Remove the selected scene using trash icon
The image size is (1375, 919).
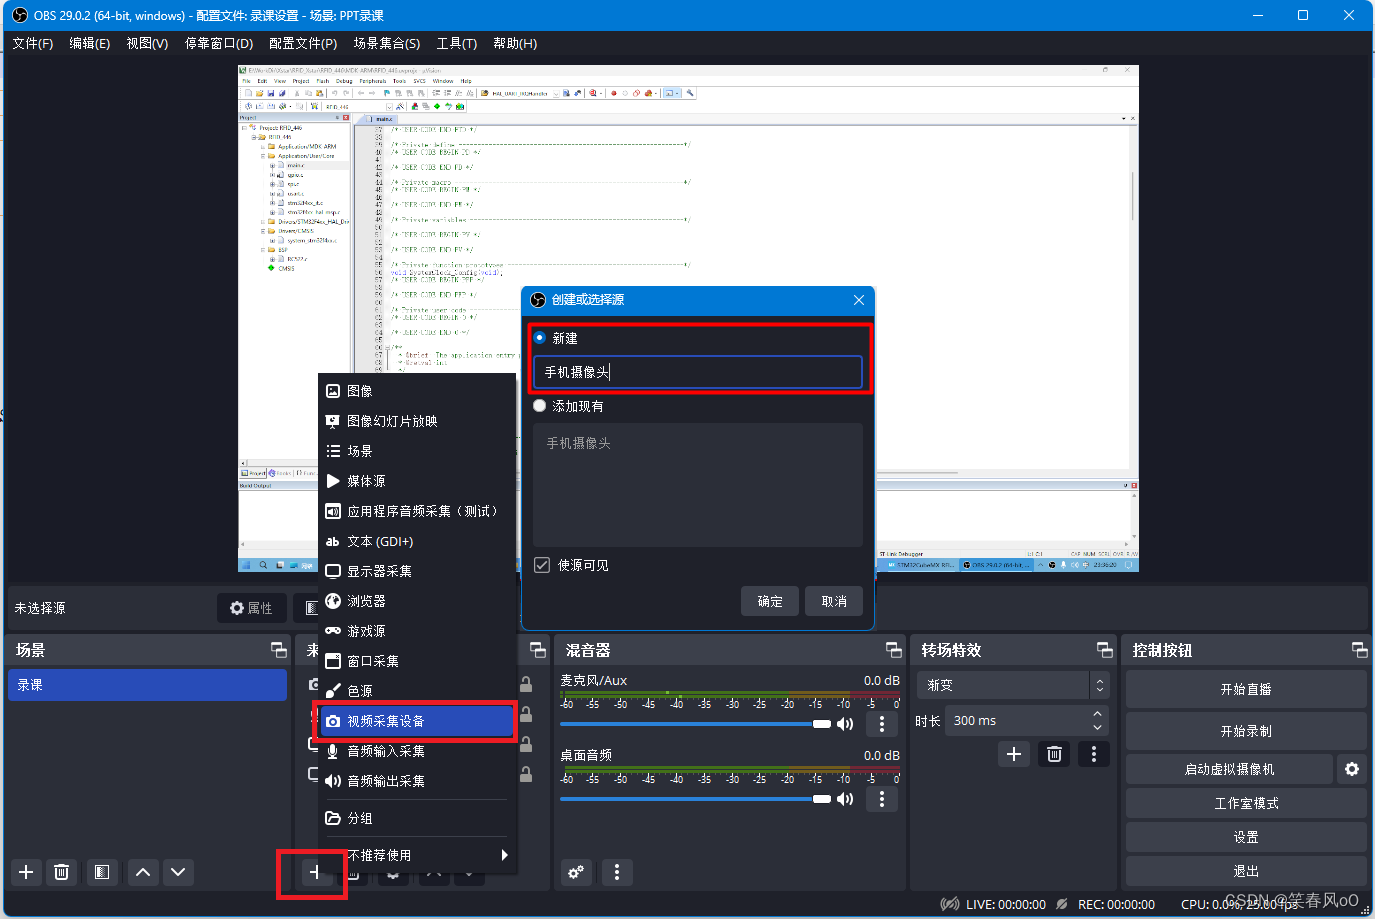61,872
